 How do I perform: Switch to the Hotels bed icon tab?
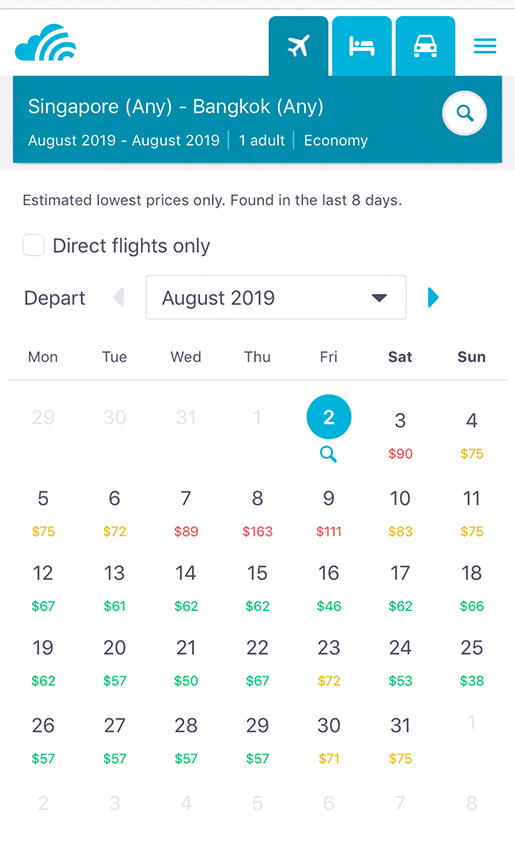362,46
